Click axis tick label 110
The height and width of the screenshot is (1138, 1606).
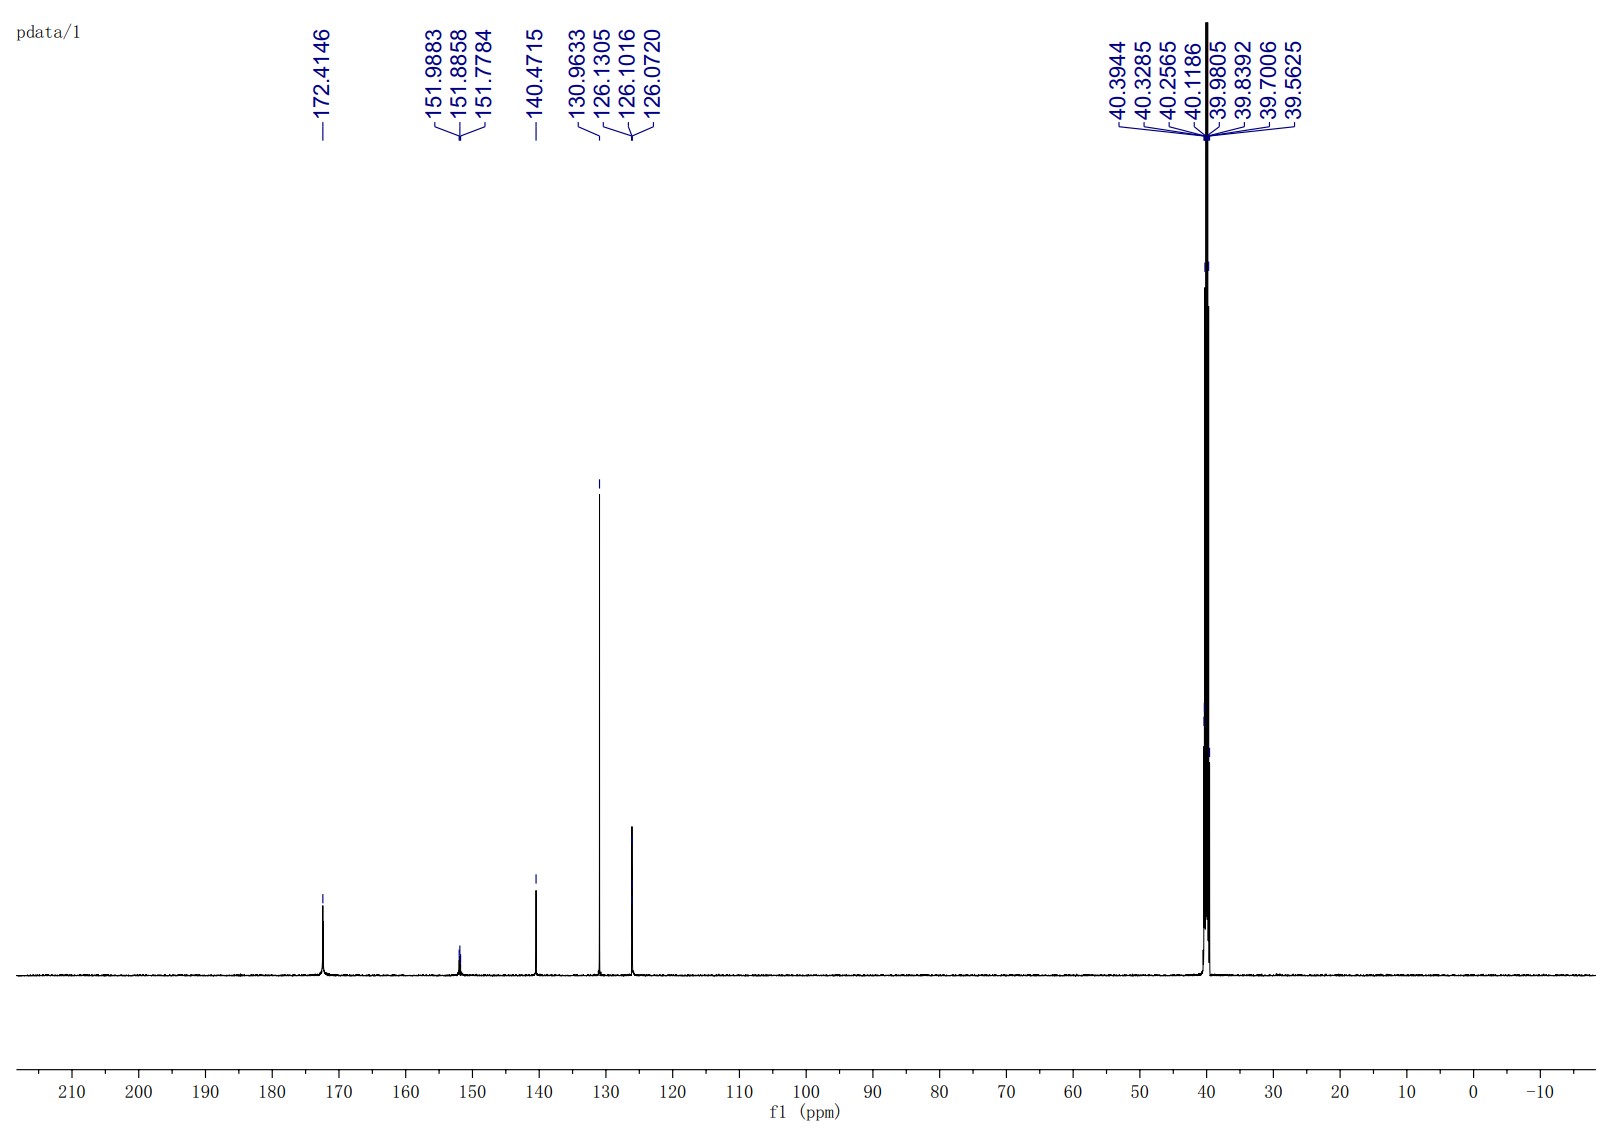point(739,1092)
